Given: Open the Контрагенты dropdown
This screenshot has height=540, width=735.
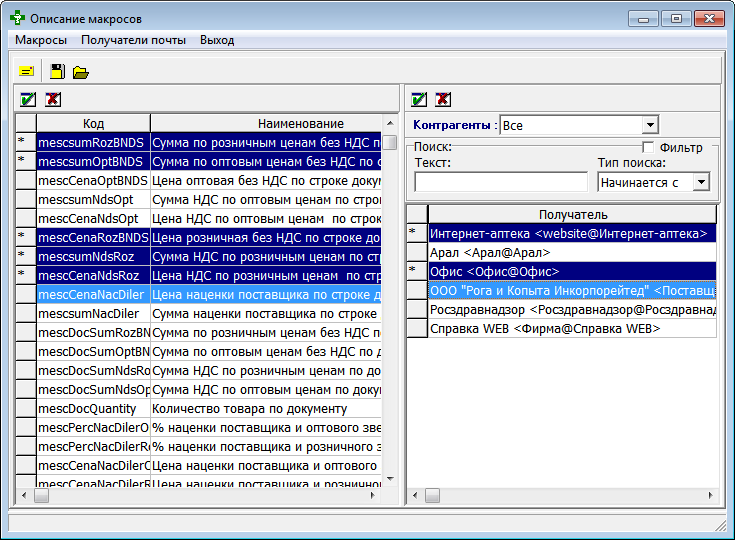Looking at the screenshot, I should pyautogui.click(x=650, y=125).
